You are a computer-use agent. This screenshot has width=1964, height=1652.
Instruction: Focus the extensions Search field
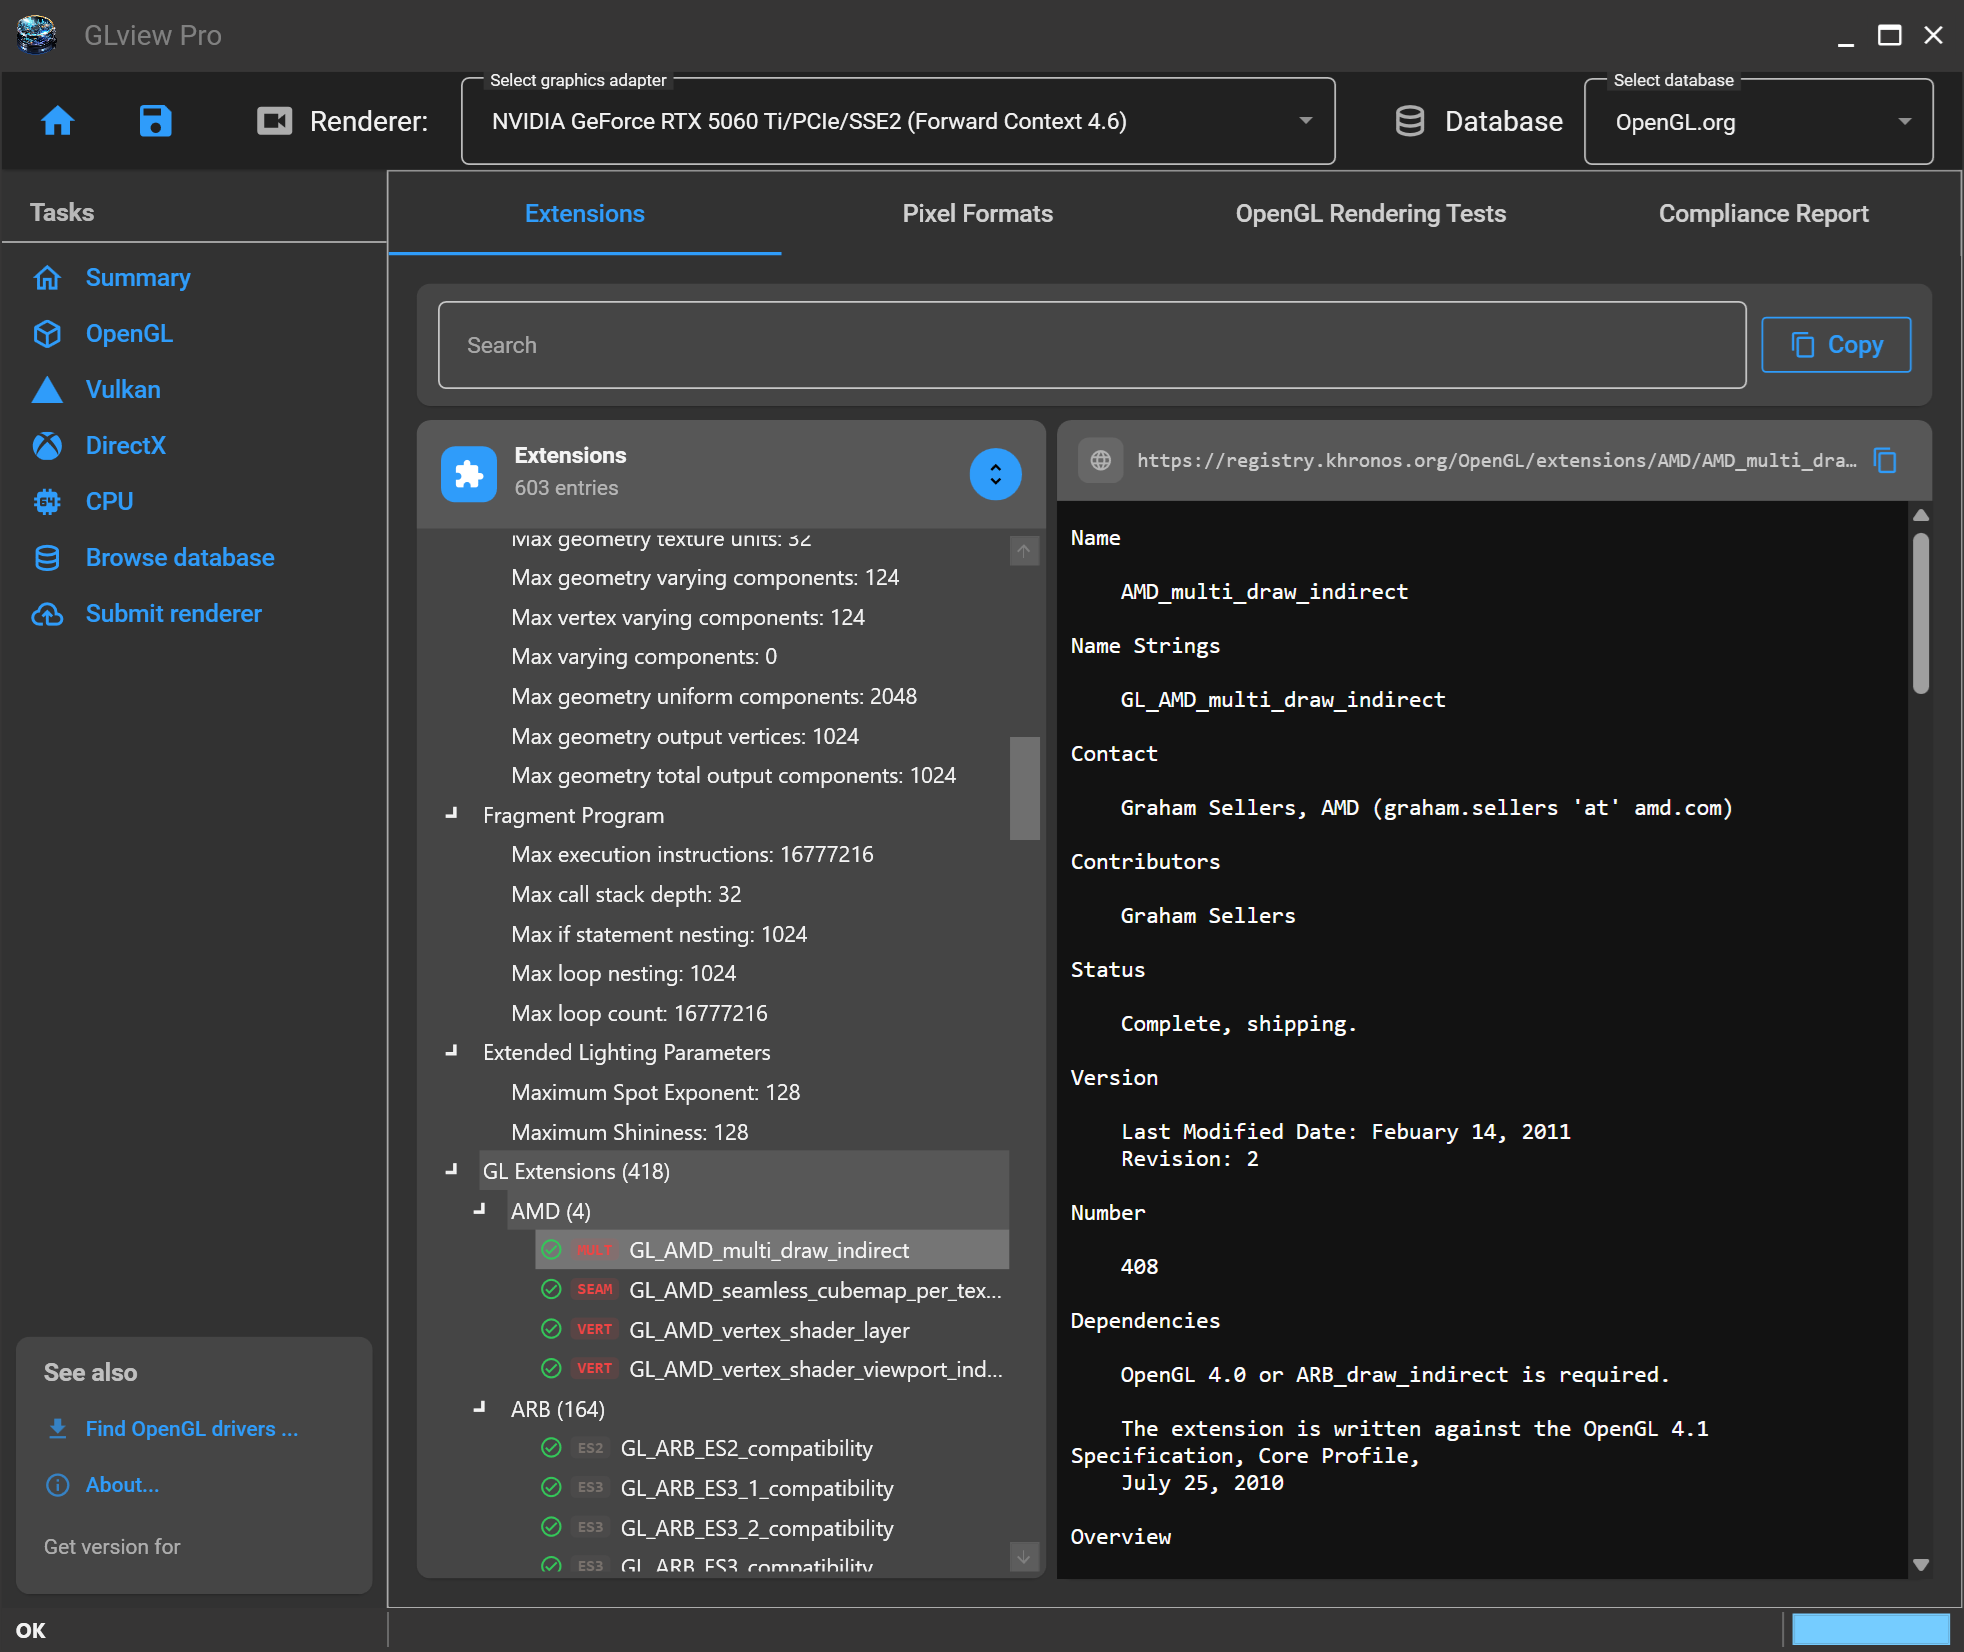click(1092, 345)
